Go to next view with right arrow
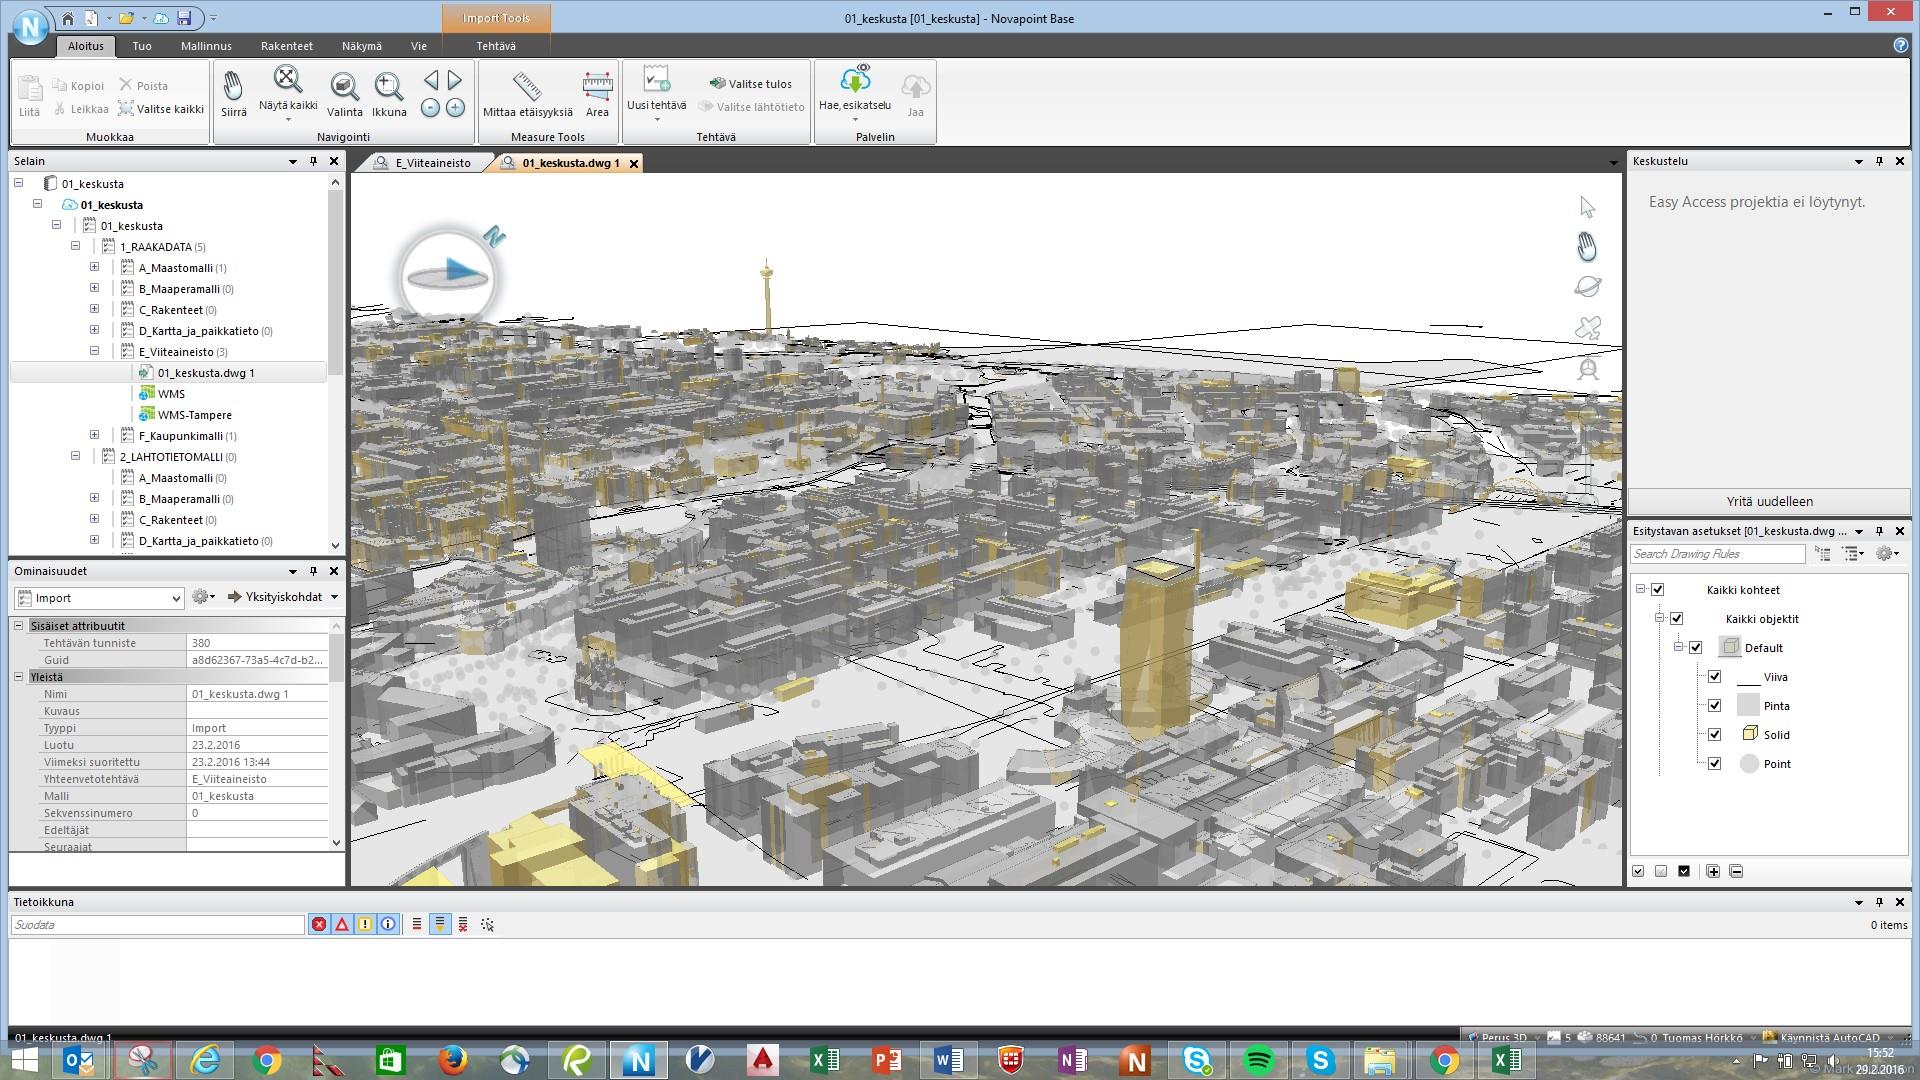1920x1080 pixels. (455, 80)
